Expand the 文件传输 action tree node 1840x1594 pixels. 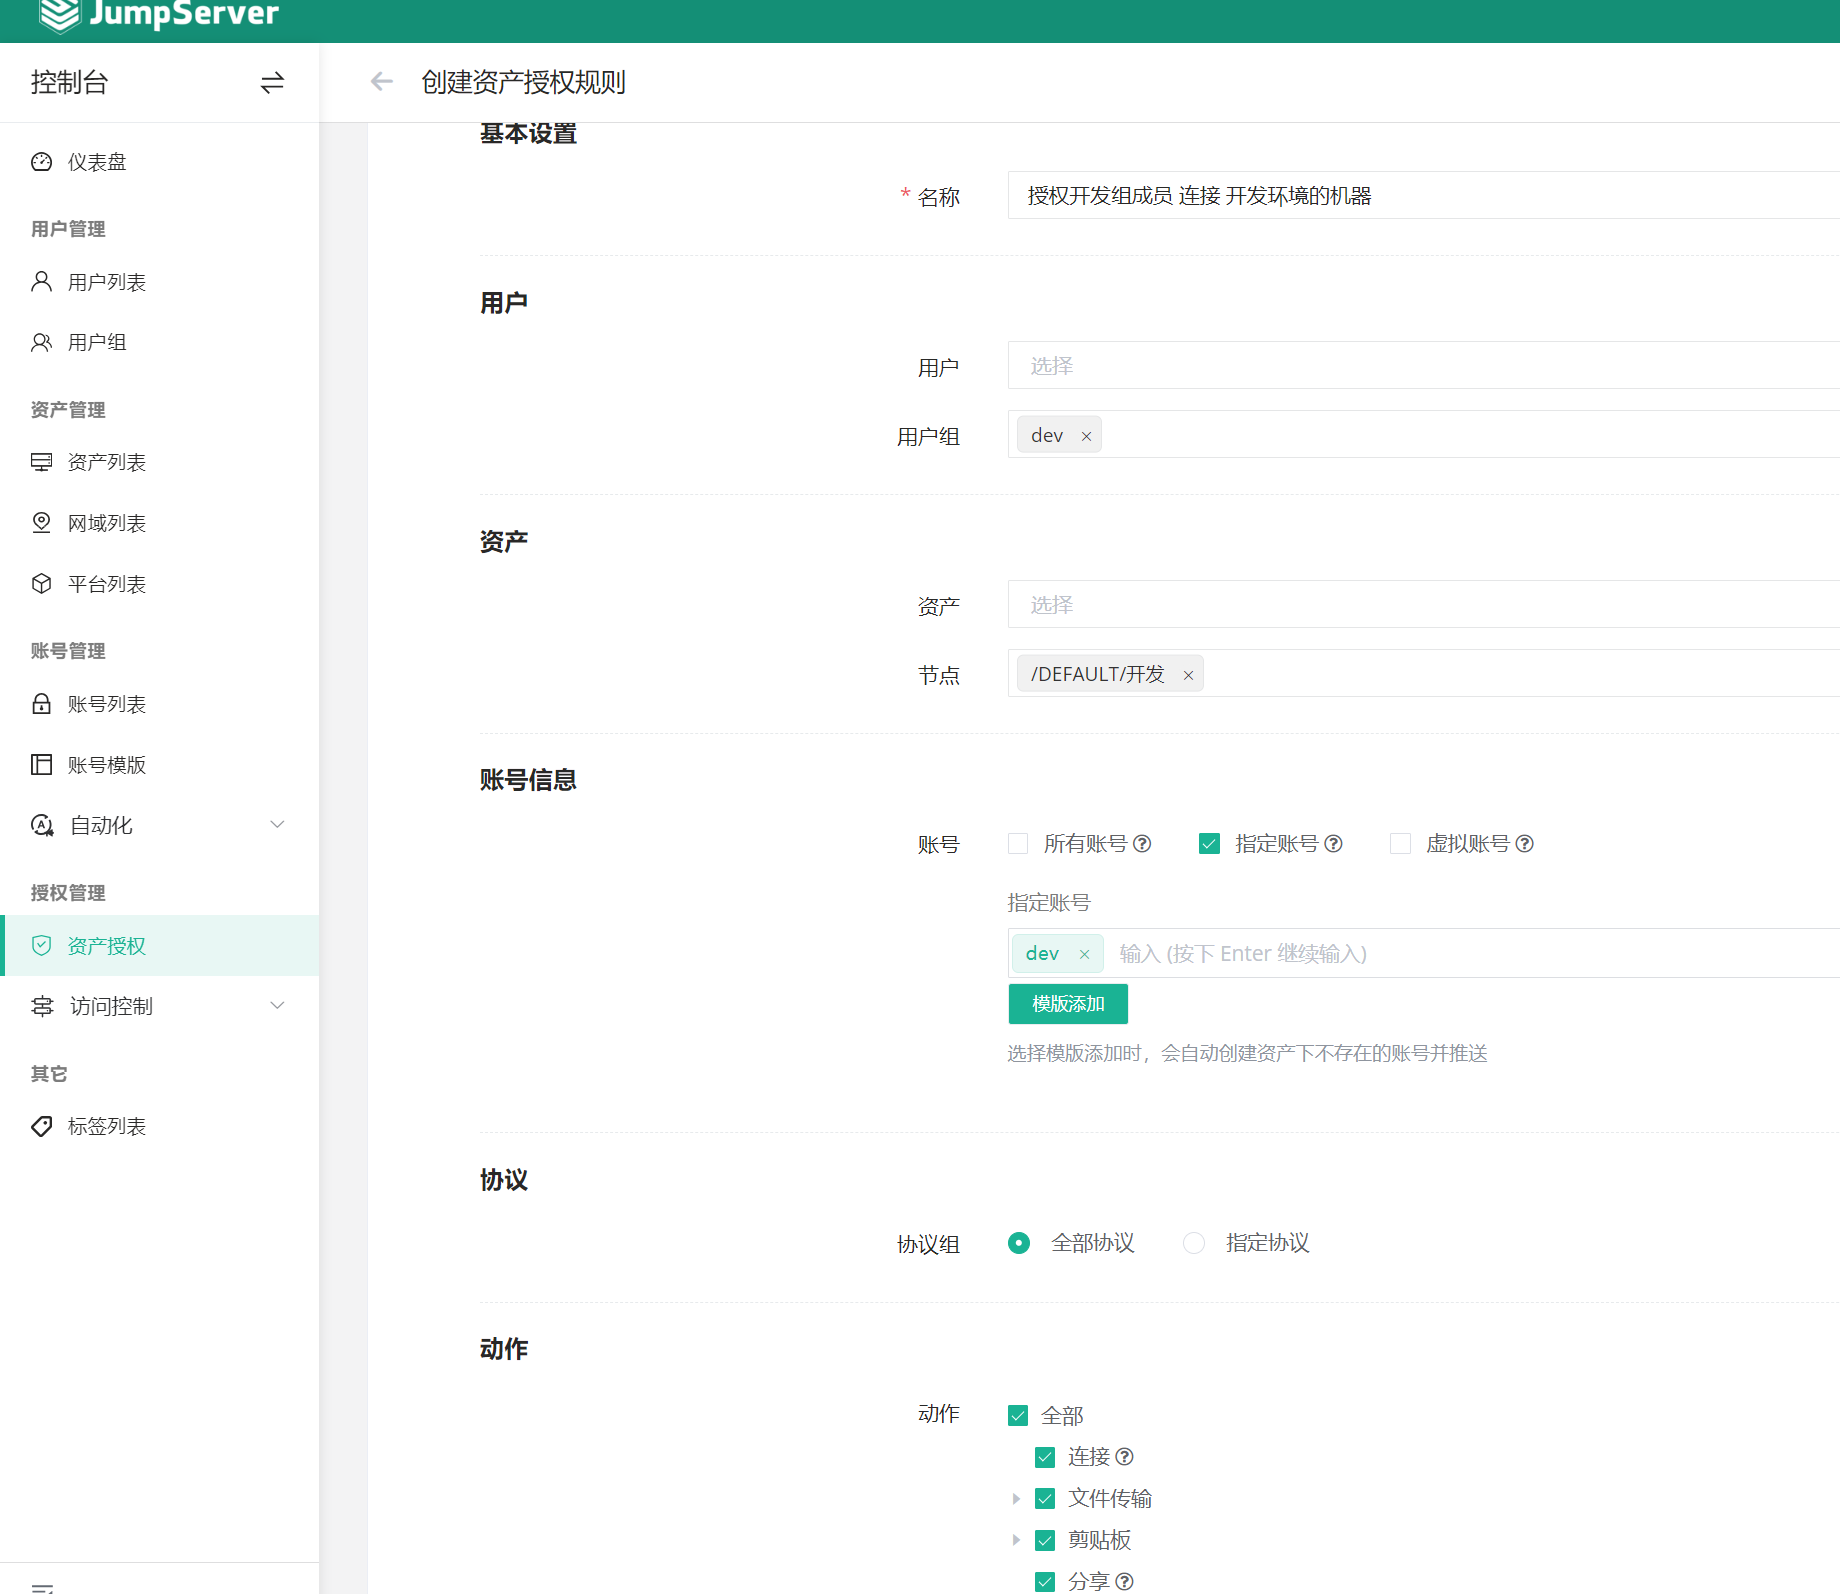point(1016,1499)
